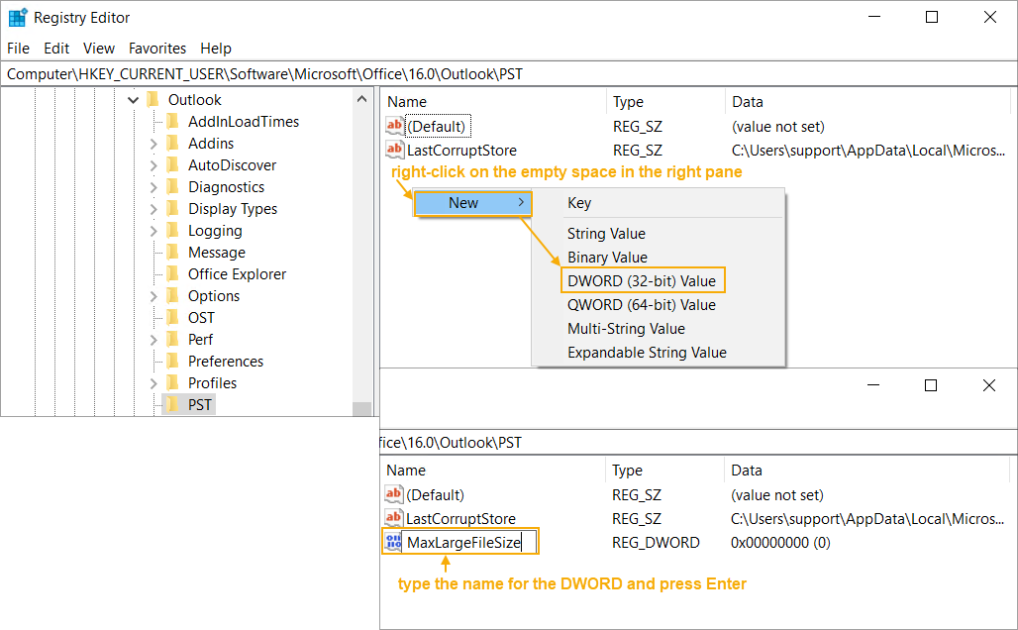Click the MaxLargeFileSize DWORD value icon
The width and height of the screenshot is (1018, 630).
click(x=393, y=542)
